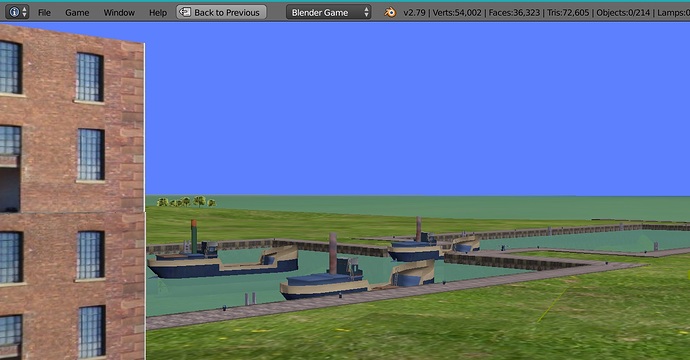Open the File menu
Viewport: 690px width, 360px height.
click(44, 13)
